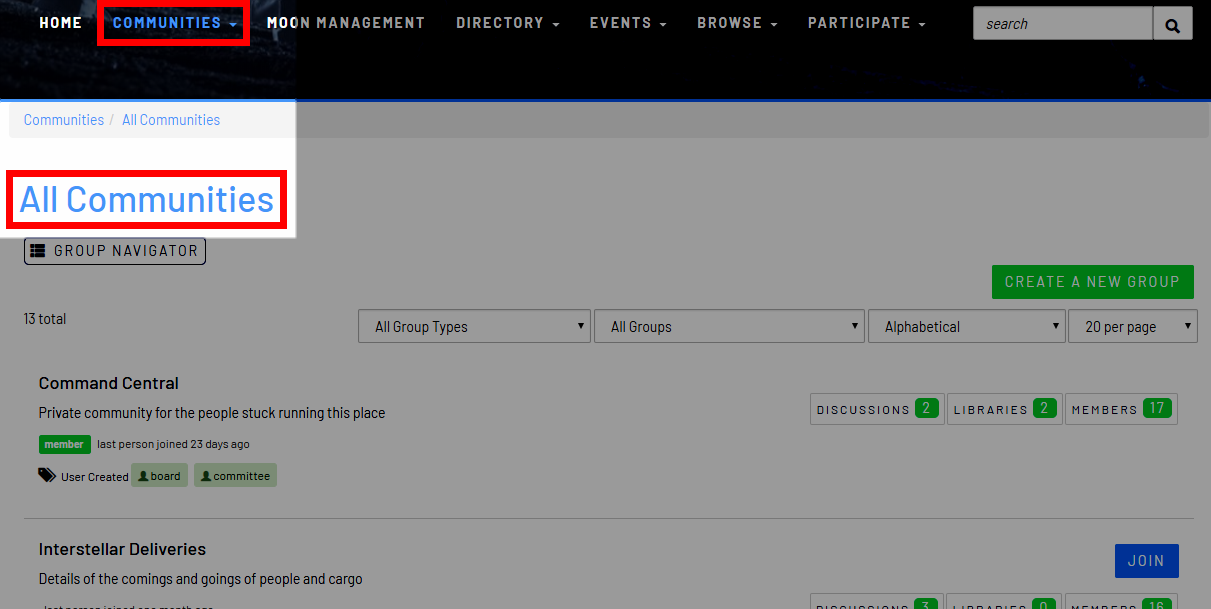Image resolution: width=1211 pixels, height=609 pixels.
Task: Open the Interstellar Deliveries community
Action: (x=122, y=549)
